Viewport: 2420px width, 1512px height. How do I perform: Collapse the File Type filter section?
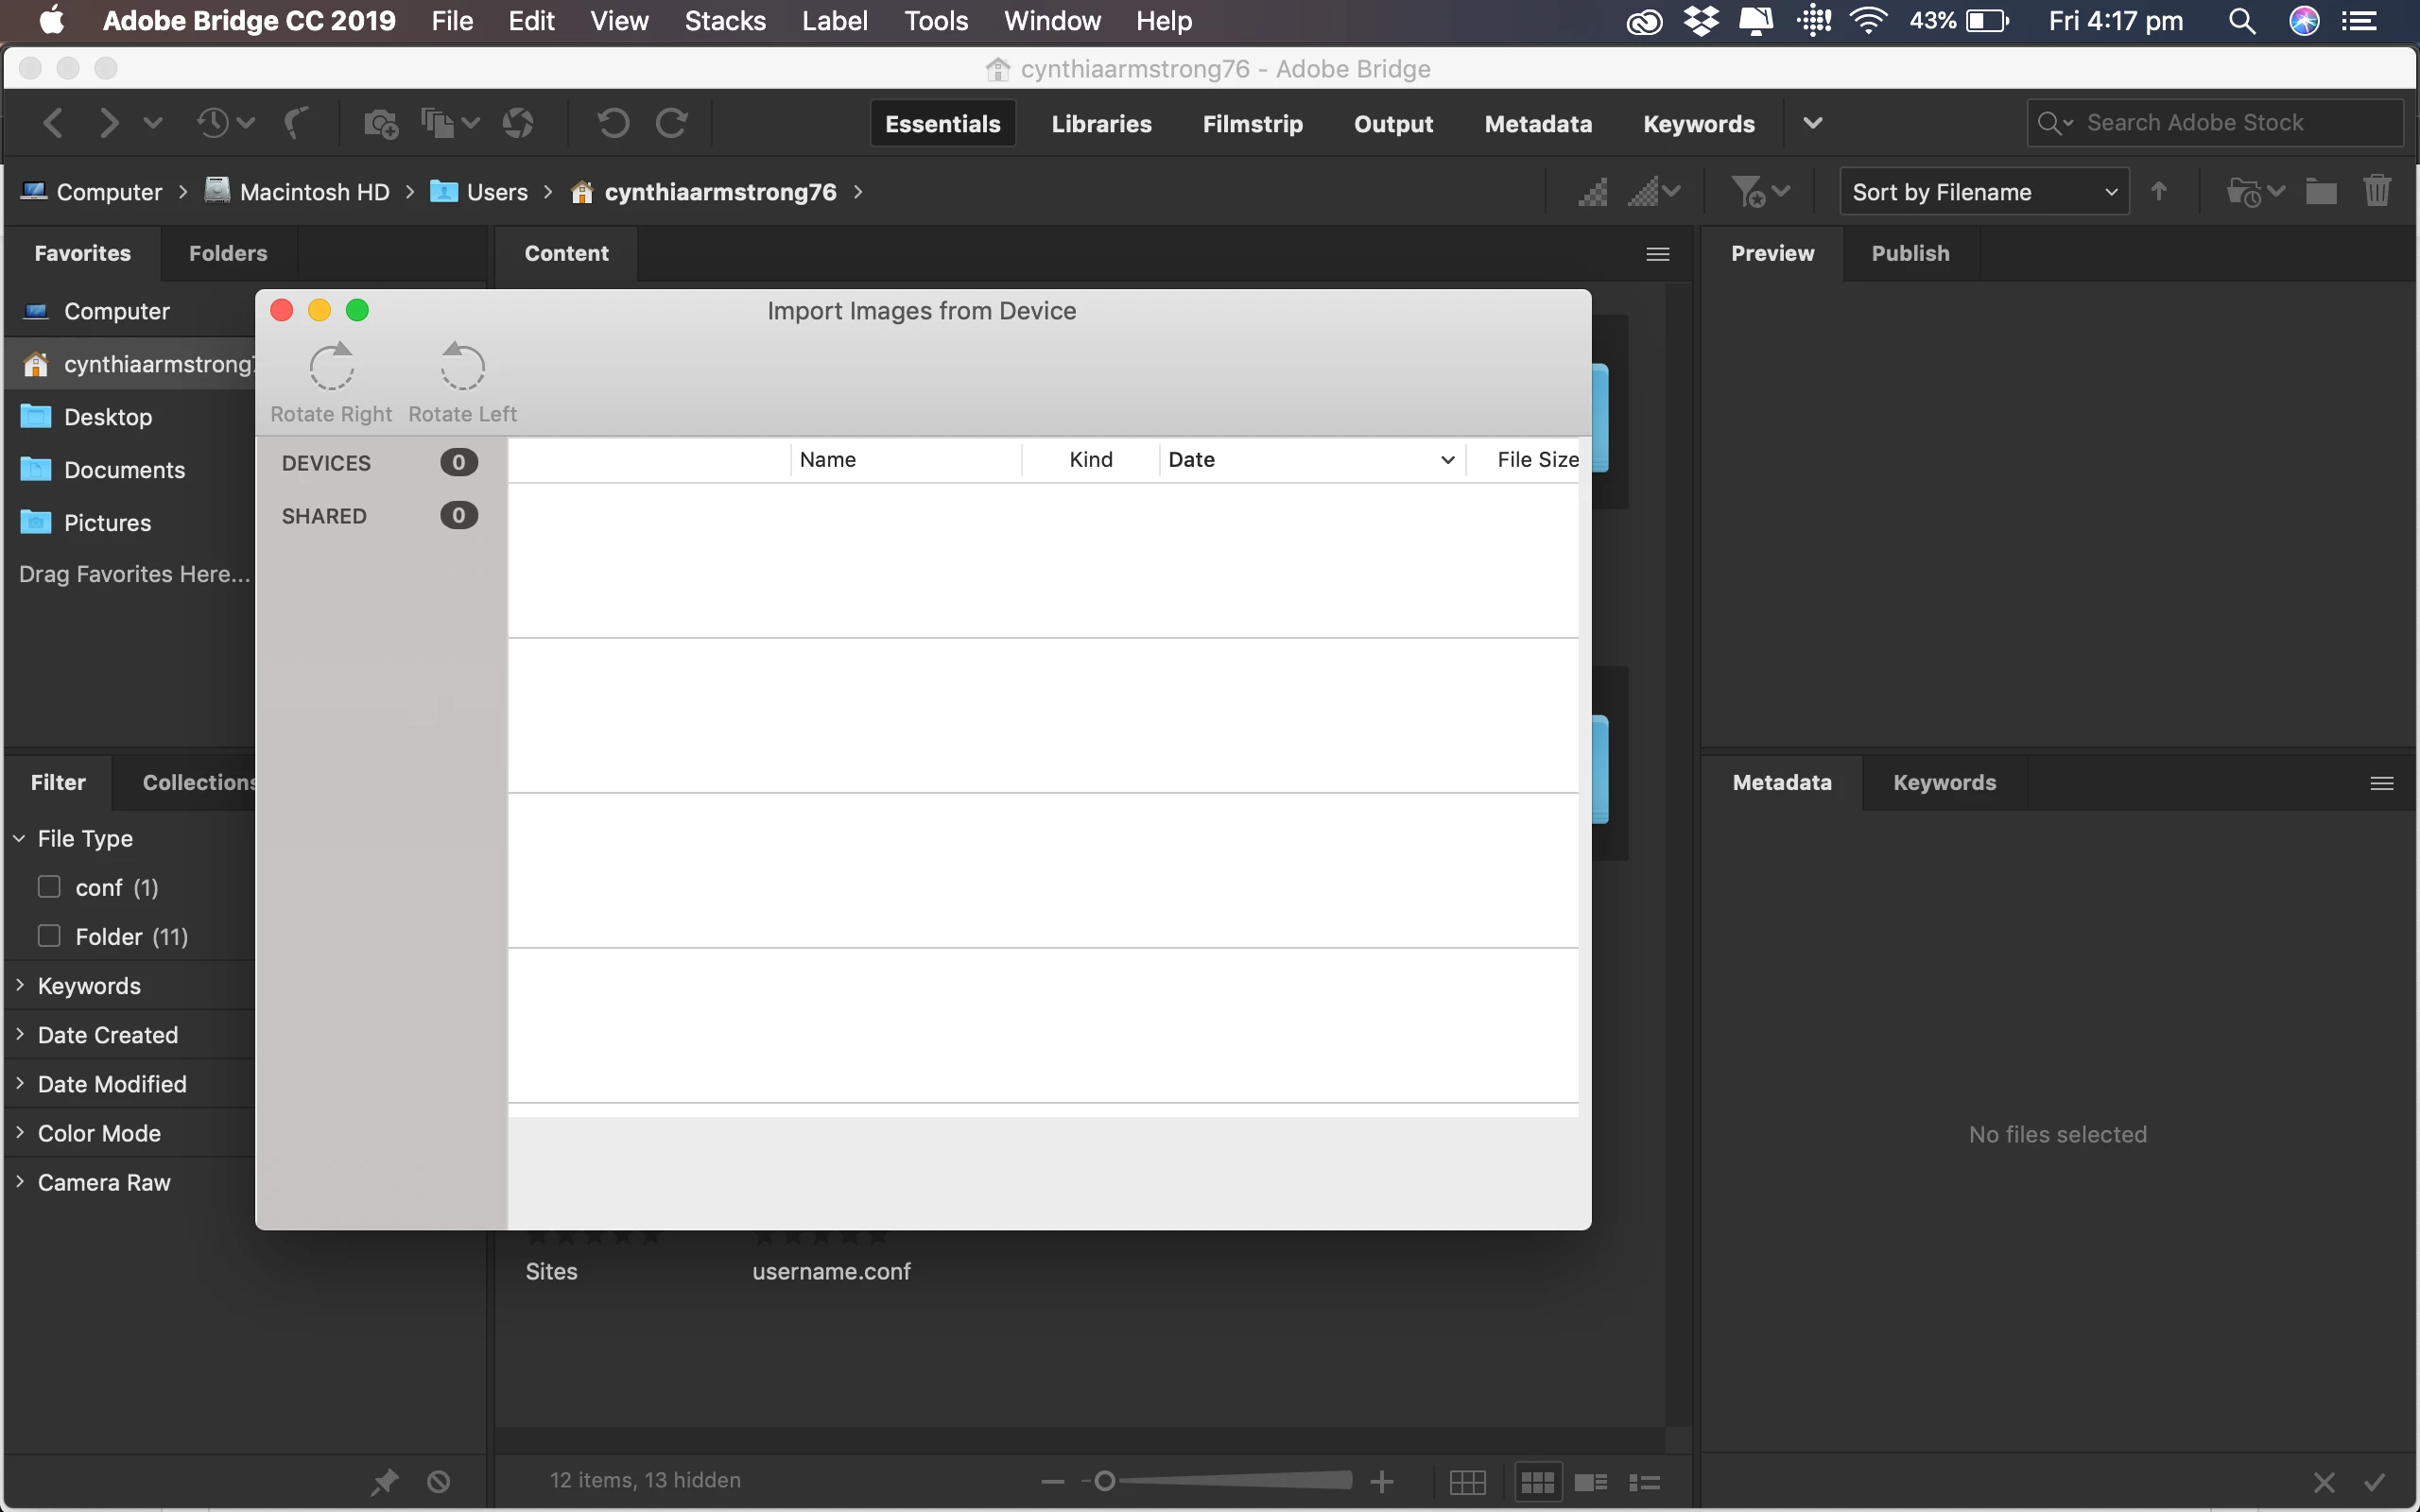(x=19, y=838)
